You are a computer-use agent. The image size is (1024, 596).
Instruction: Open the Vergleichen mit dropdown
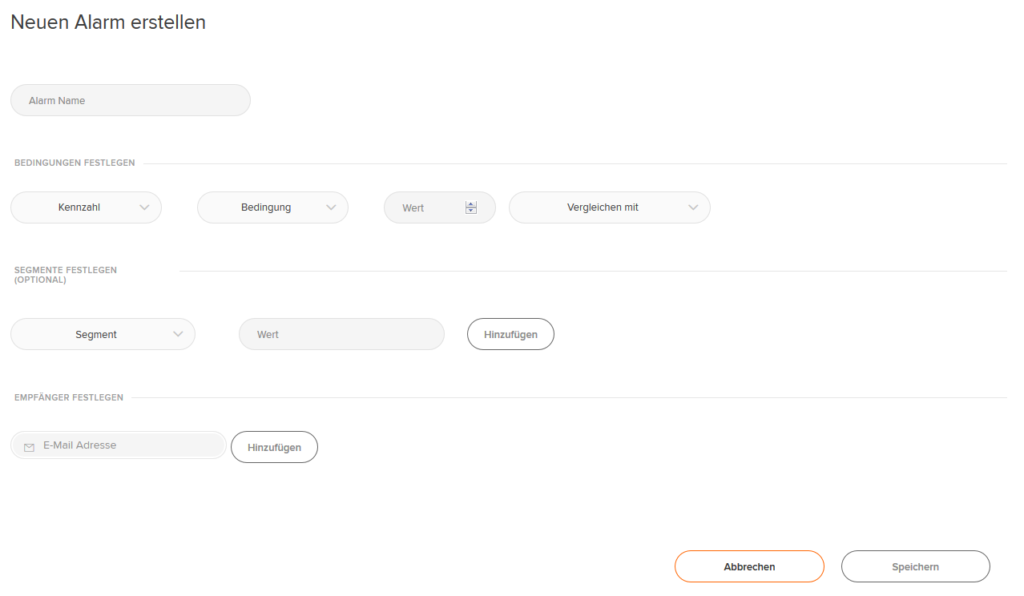[x=609, y=208]
